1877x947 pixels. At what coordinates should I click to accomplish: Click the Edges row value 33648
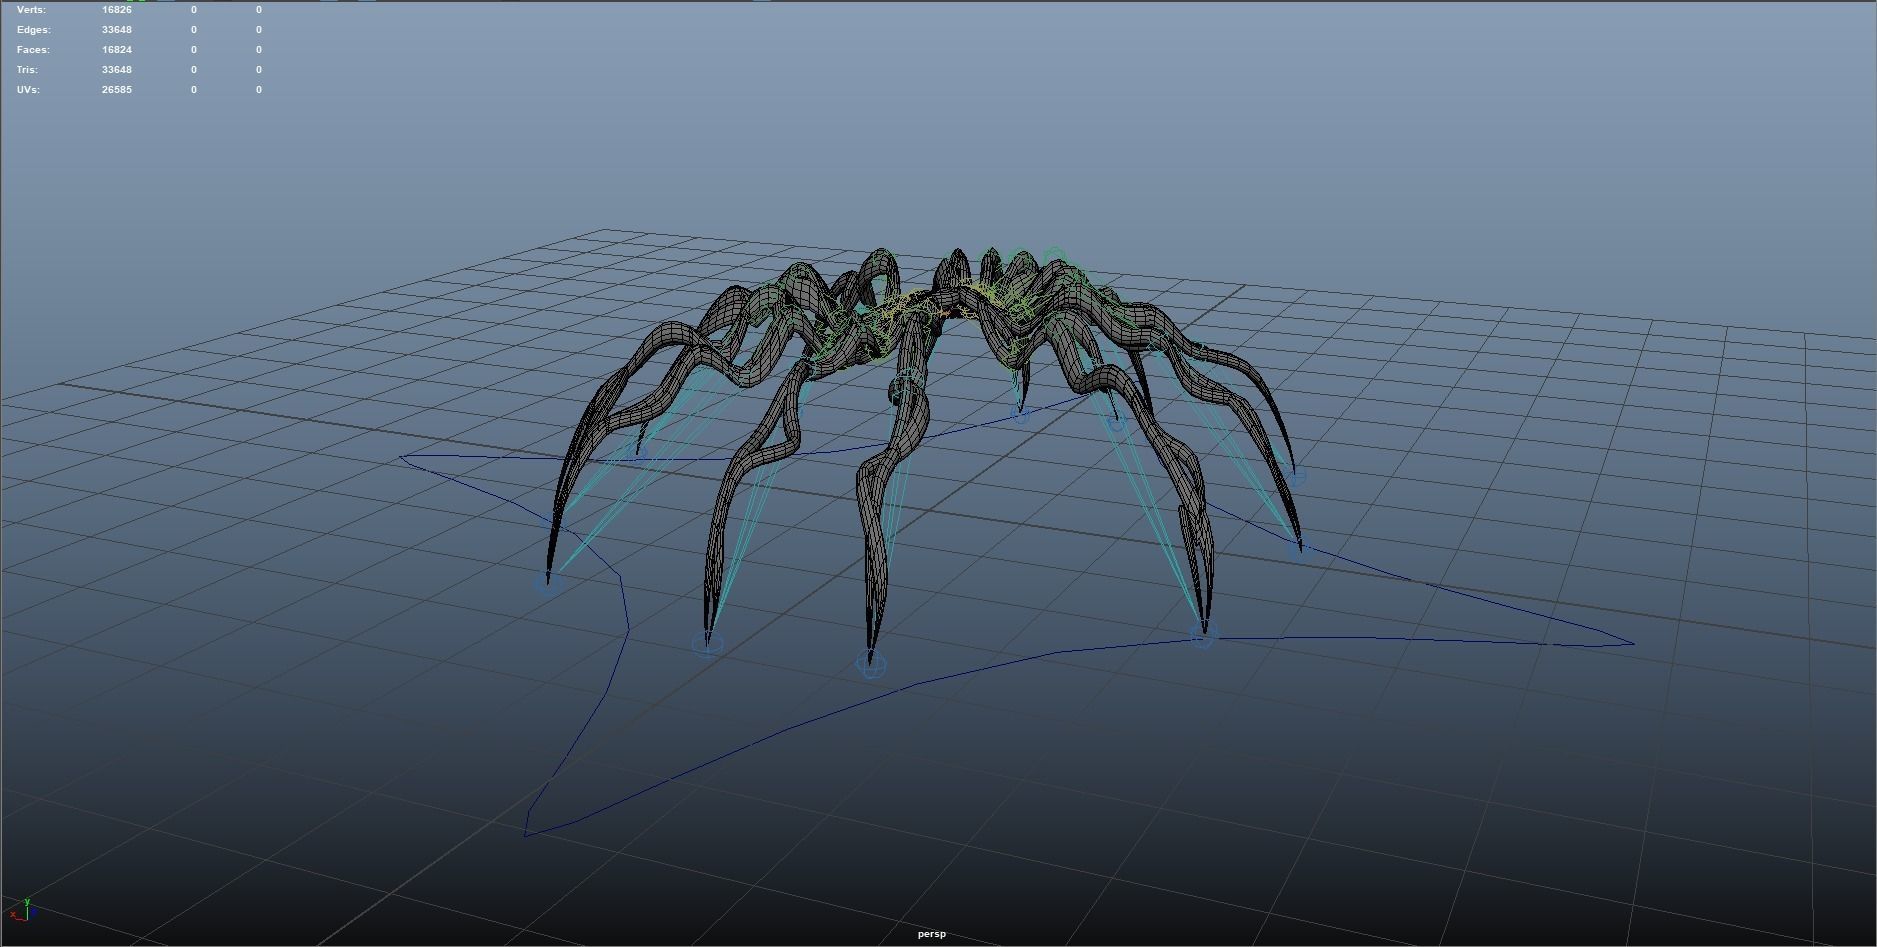pos(117,30)
